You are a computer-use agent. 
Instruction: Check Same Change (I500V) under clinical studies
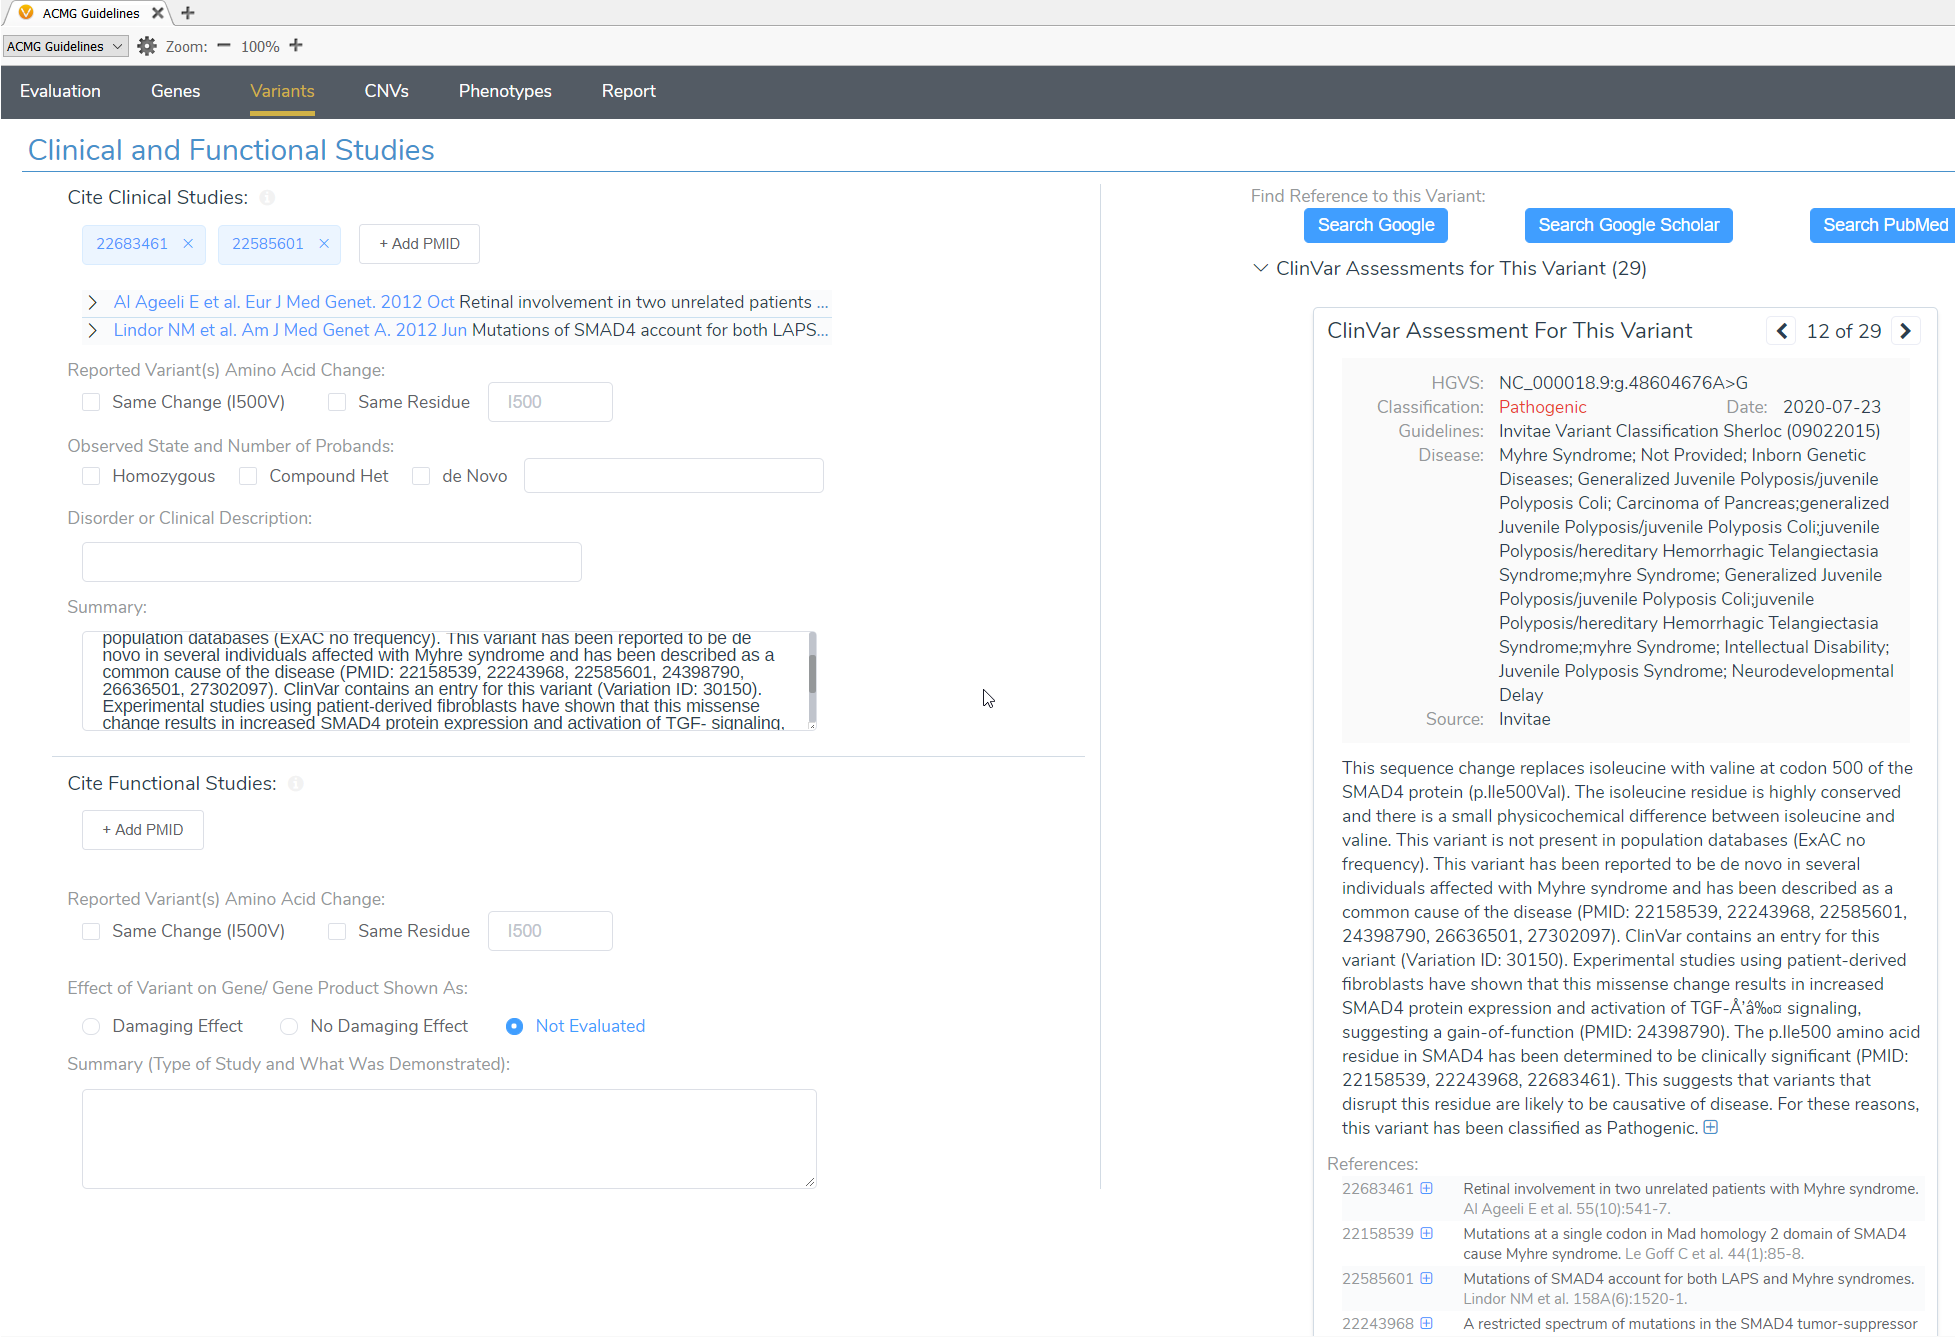(x=91, y=401)
